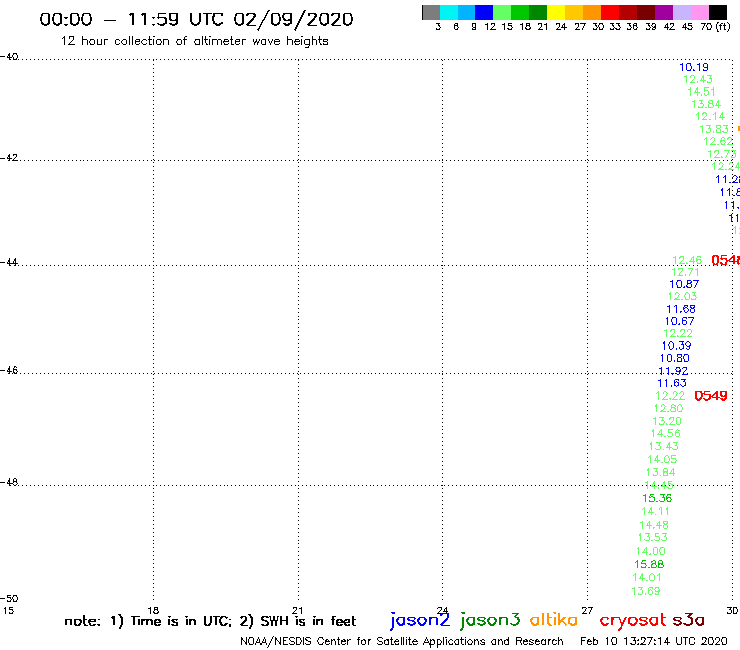
Task: Click the pink swatch in the color scale
Action: [699, 13]
